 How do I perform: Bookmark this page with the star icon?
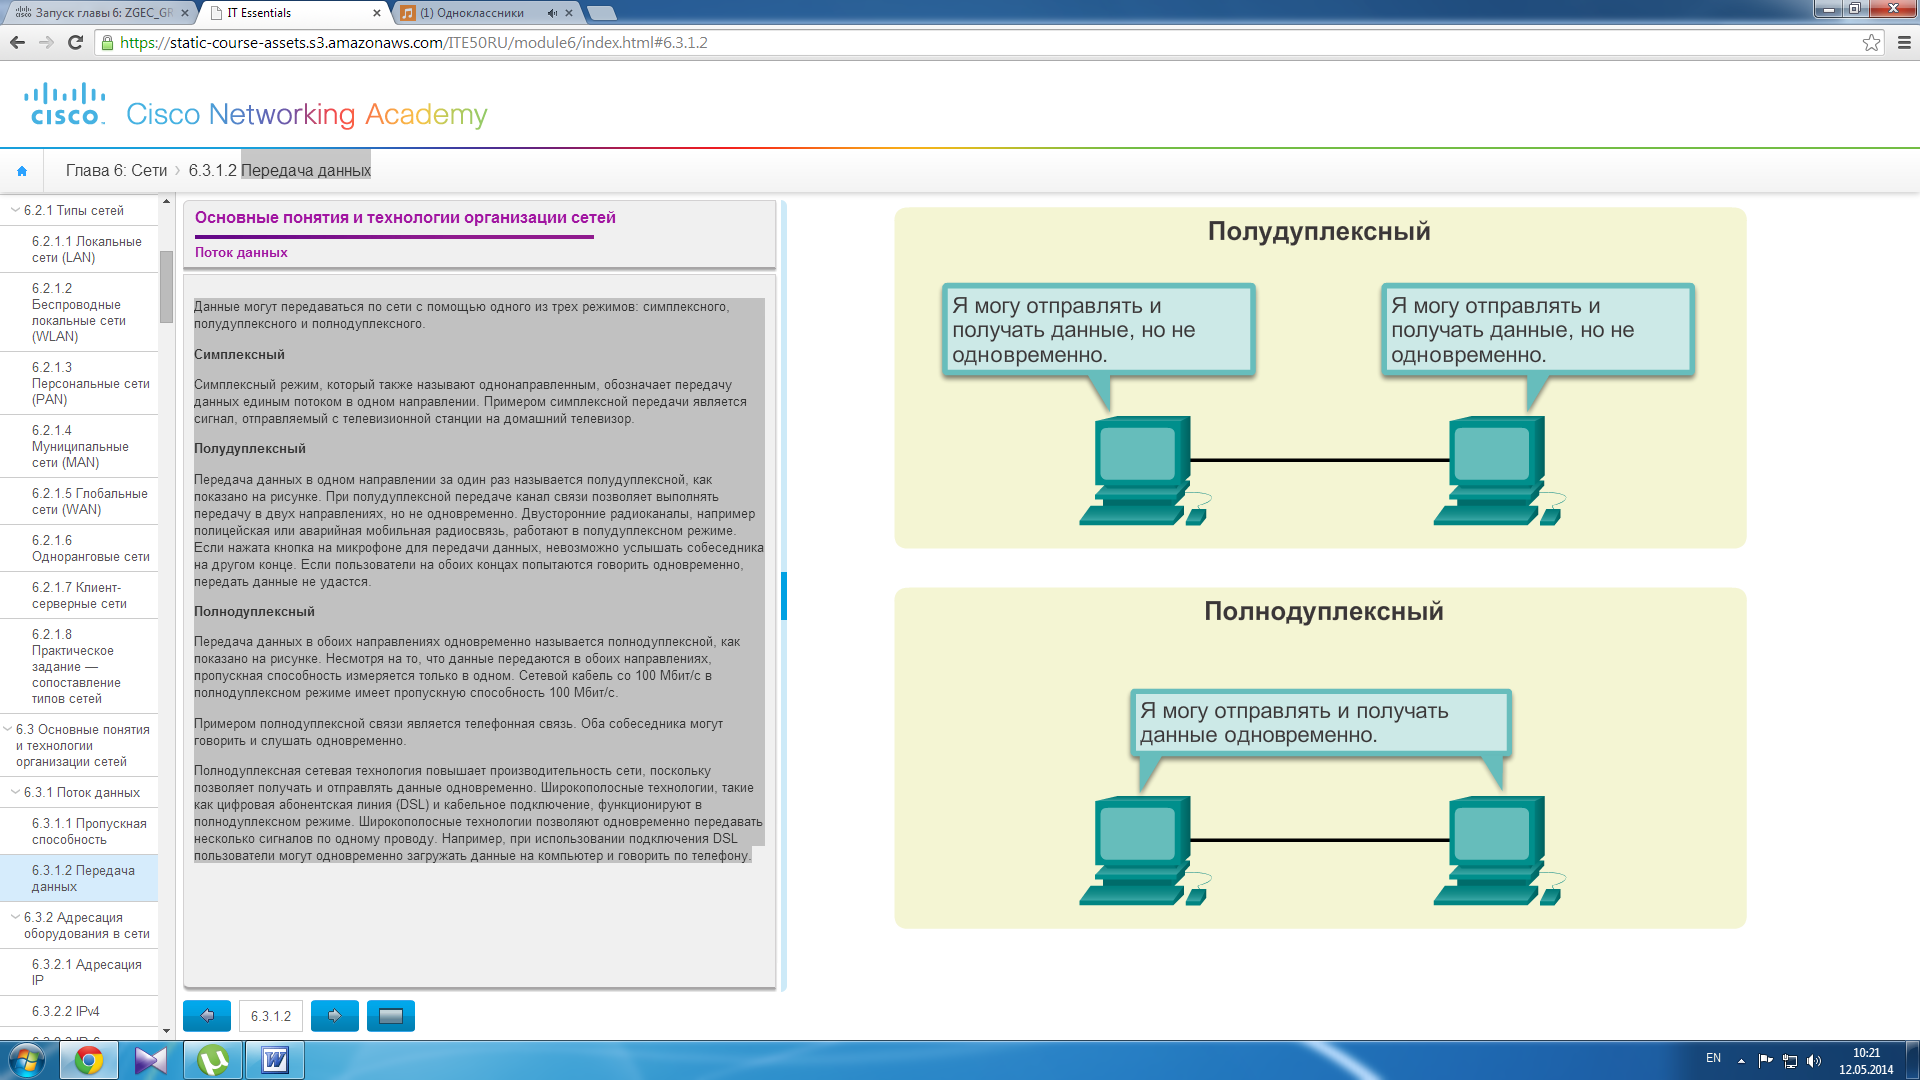click(1871, 42)
